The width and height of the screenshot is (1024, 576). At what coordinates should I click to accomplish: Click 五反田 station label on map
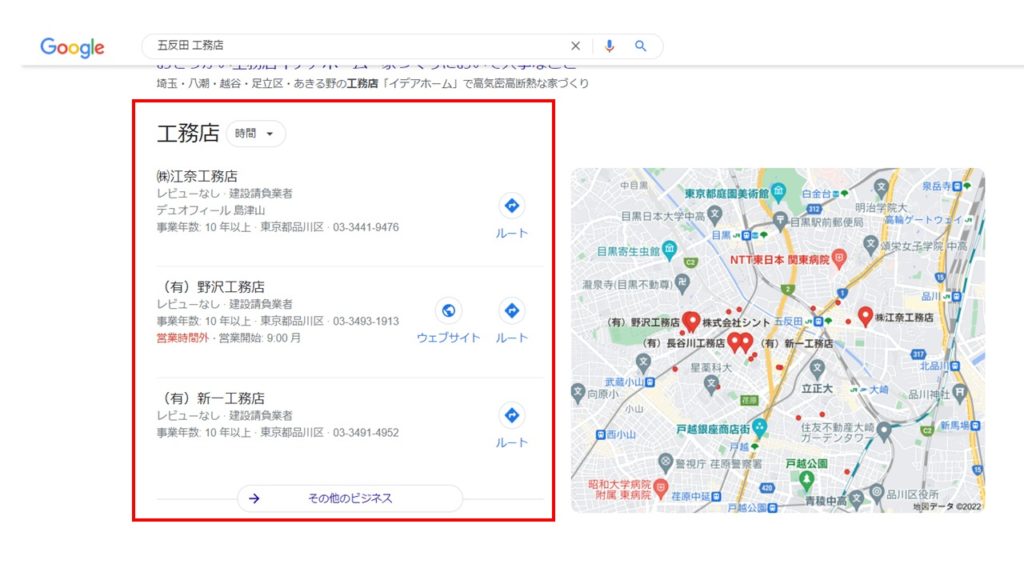788,322
